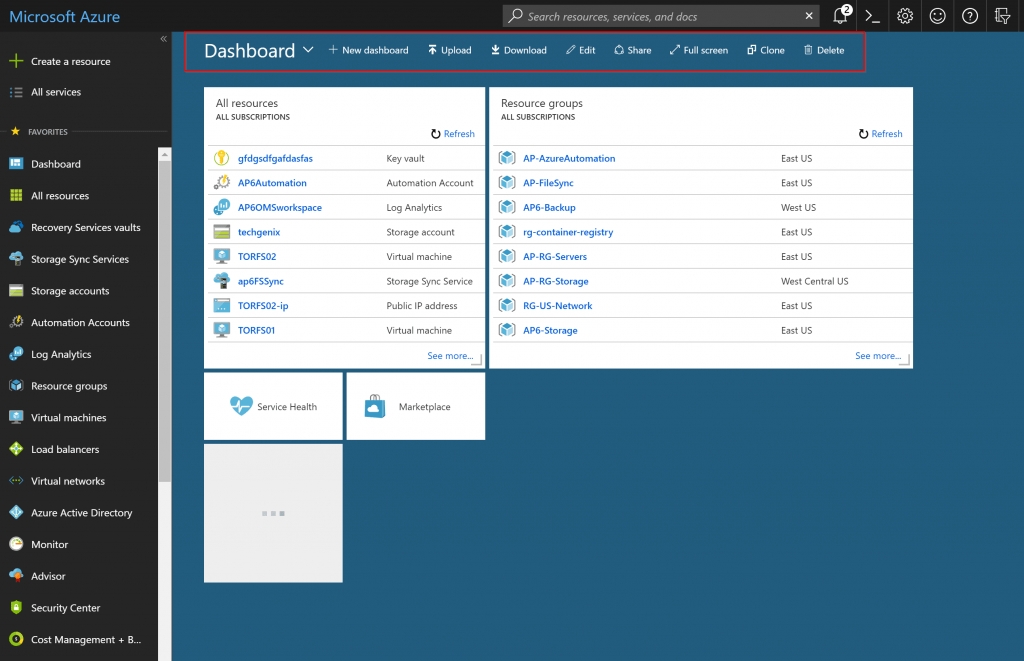Screen dimensions: 1024x661
Task: Share the dashboard
Action: coord(632,50)
